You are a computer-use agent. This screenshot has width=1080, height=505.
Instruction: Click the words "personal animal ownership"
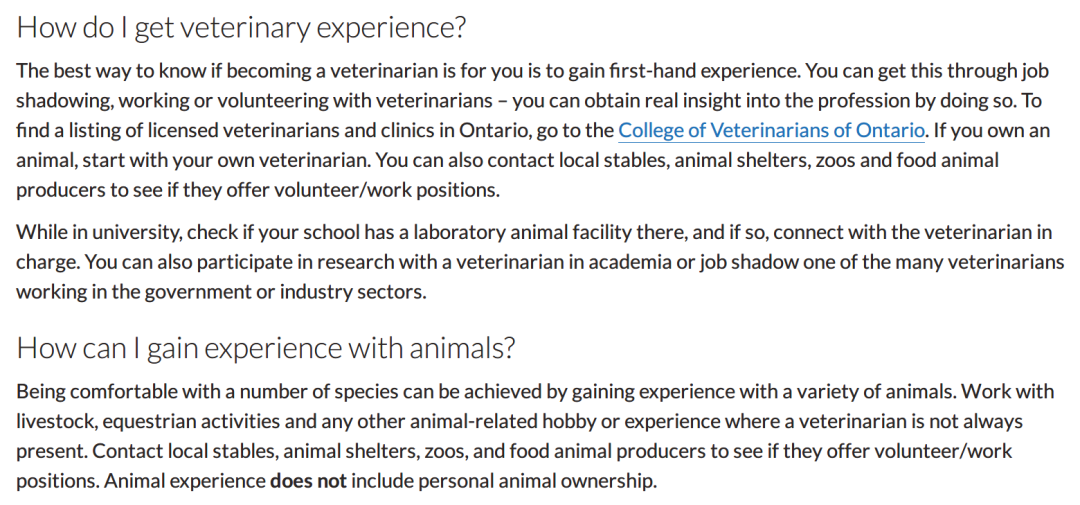coord(537,481)
